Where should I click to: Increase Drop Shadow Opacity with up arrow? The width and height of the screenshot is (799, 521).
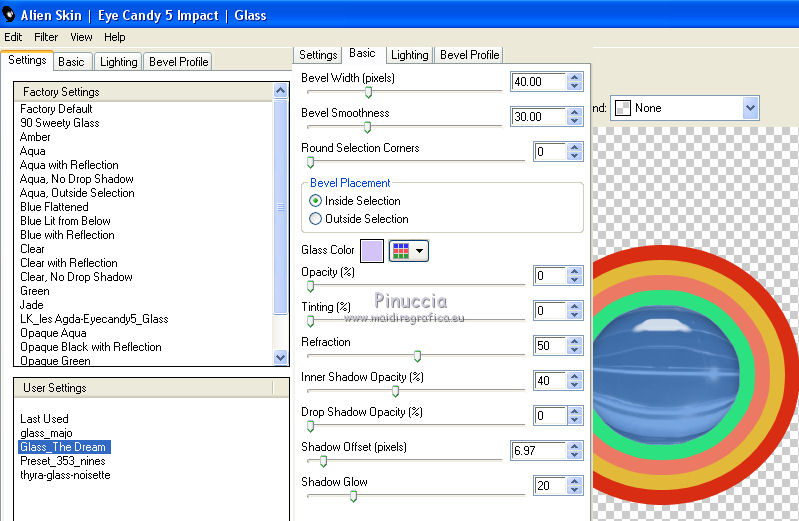coord(575,411)
